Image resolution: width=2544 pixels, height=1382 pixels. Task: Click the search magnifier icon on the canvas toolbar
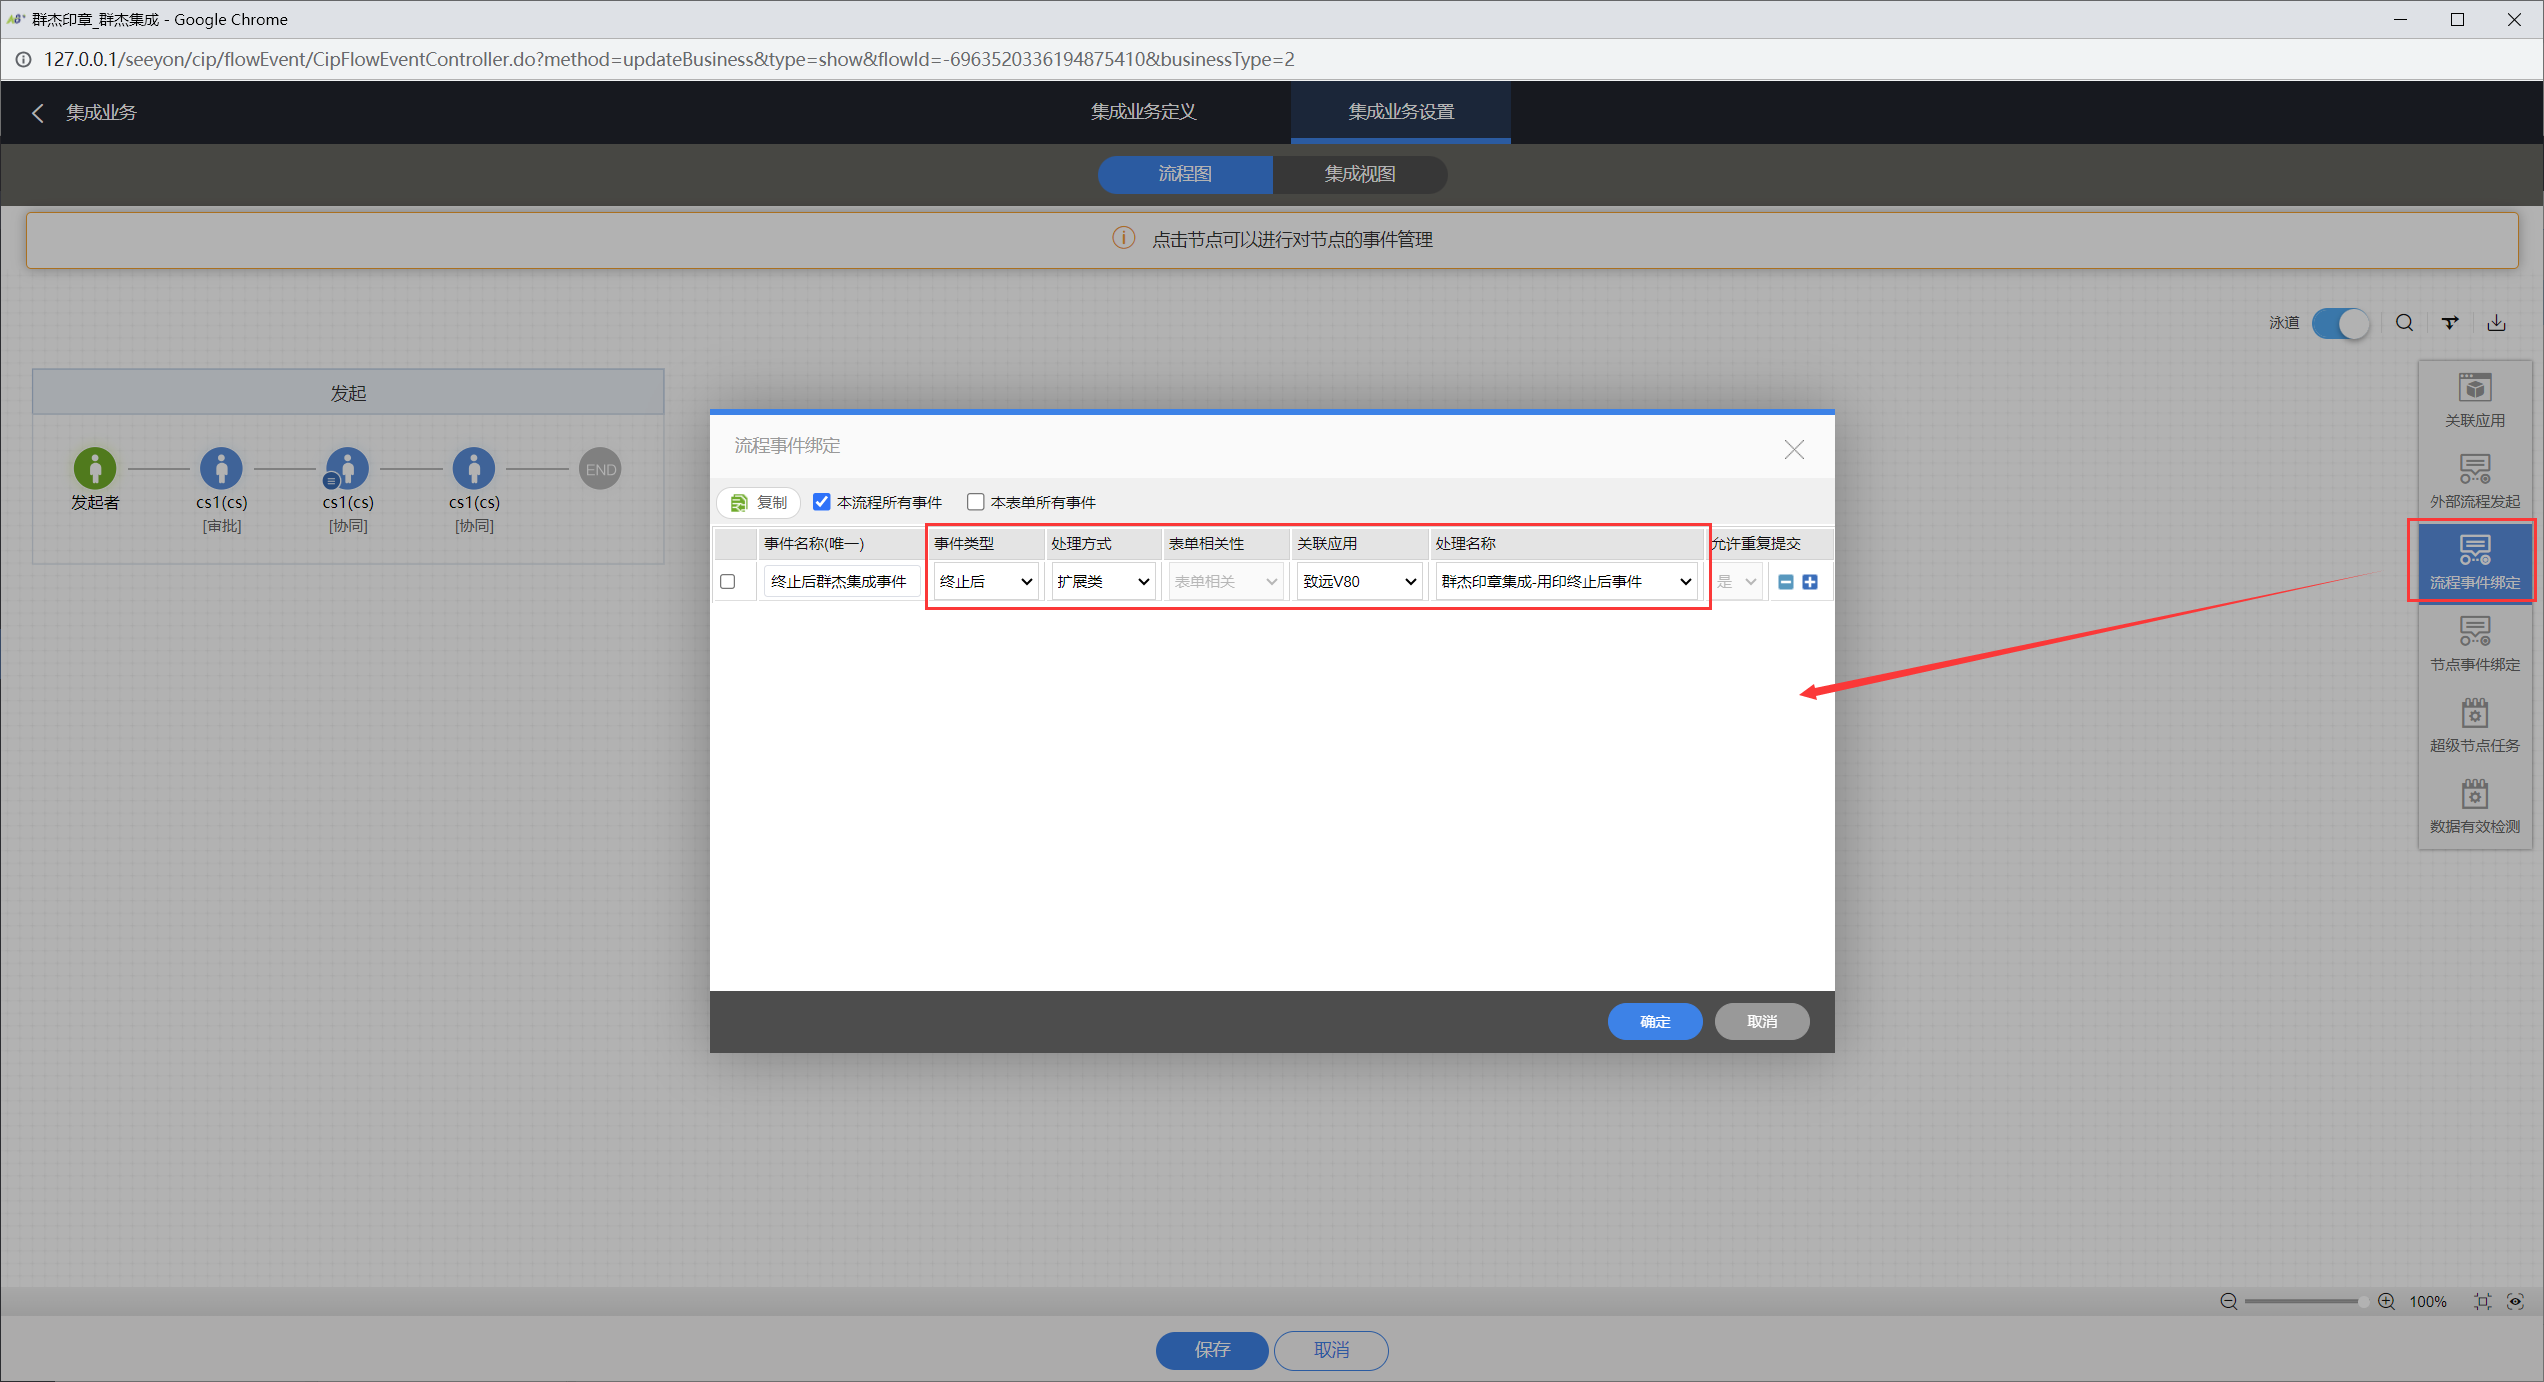2404,323
